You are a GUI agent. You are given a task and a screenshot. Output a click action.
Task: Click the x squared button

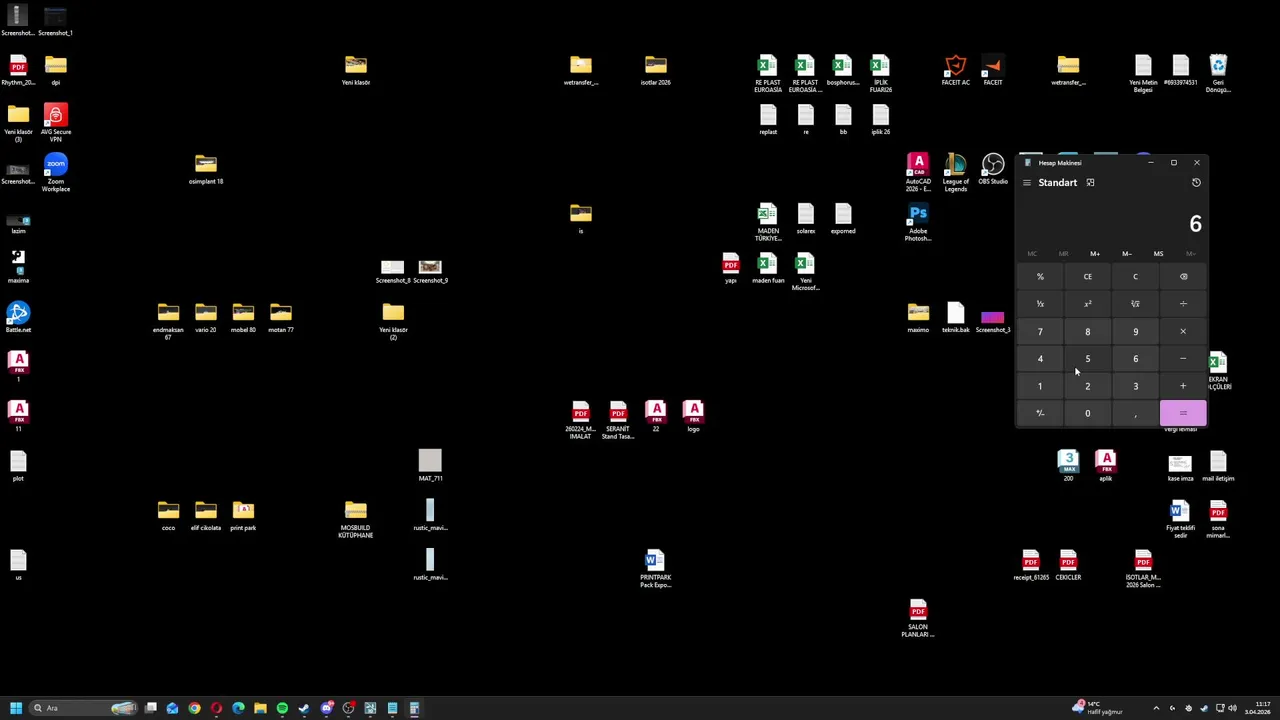pyautogui.click(x=1088, y=304)
